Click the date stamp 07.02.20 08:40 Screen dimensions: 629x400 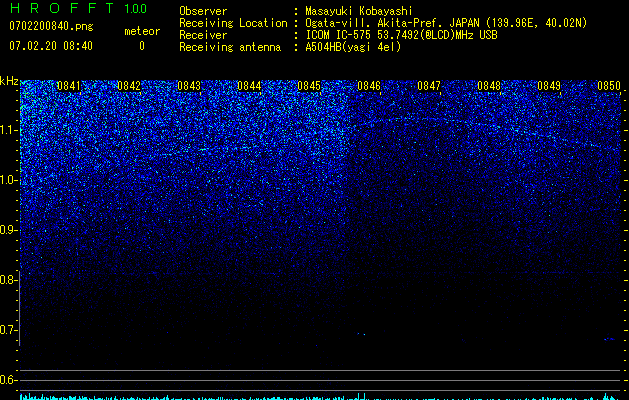[51, 46]
